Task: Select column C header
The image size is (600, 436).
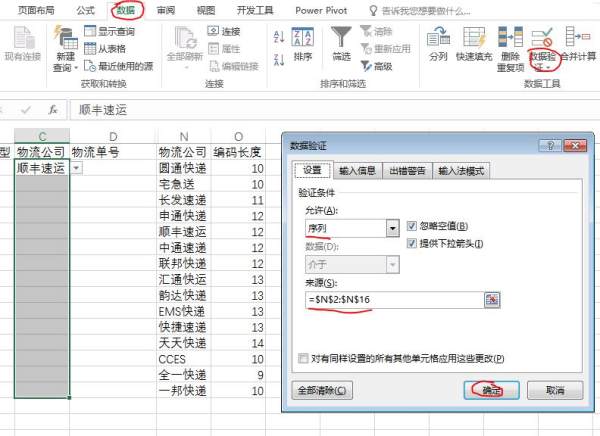Action: tap(42, 136)
